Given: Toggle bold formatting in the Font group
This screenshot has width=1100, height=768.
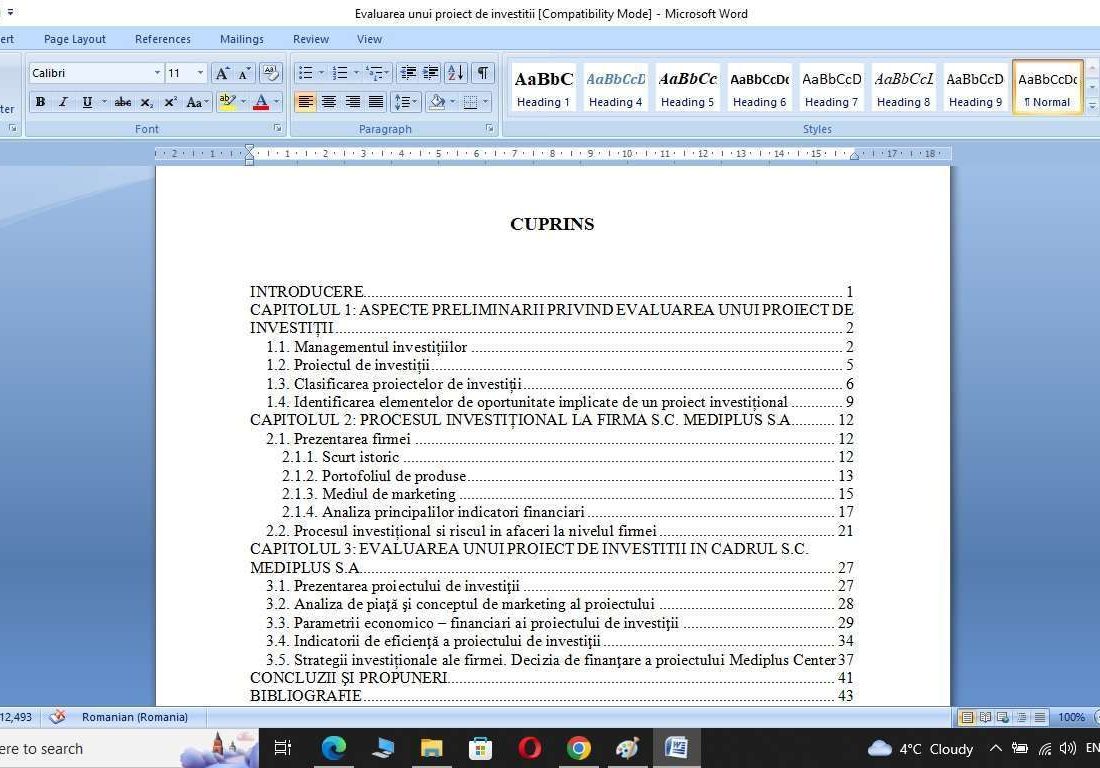Looking at the screenshot, I should [40, 102].
